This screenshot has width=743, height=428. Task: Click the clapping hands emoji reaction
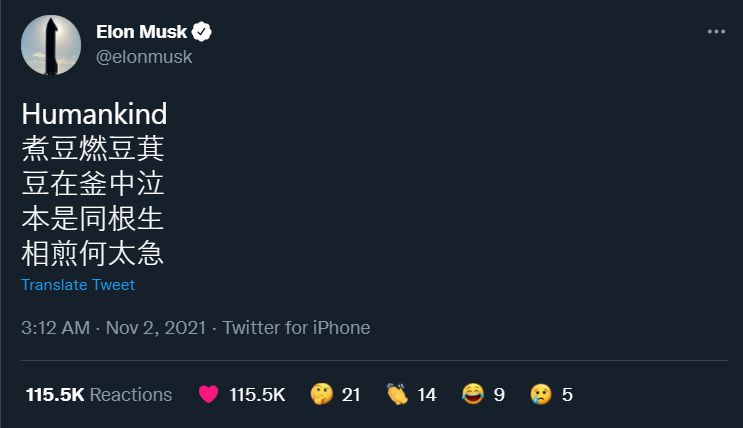point(397,395)
